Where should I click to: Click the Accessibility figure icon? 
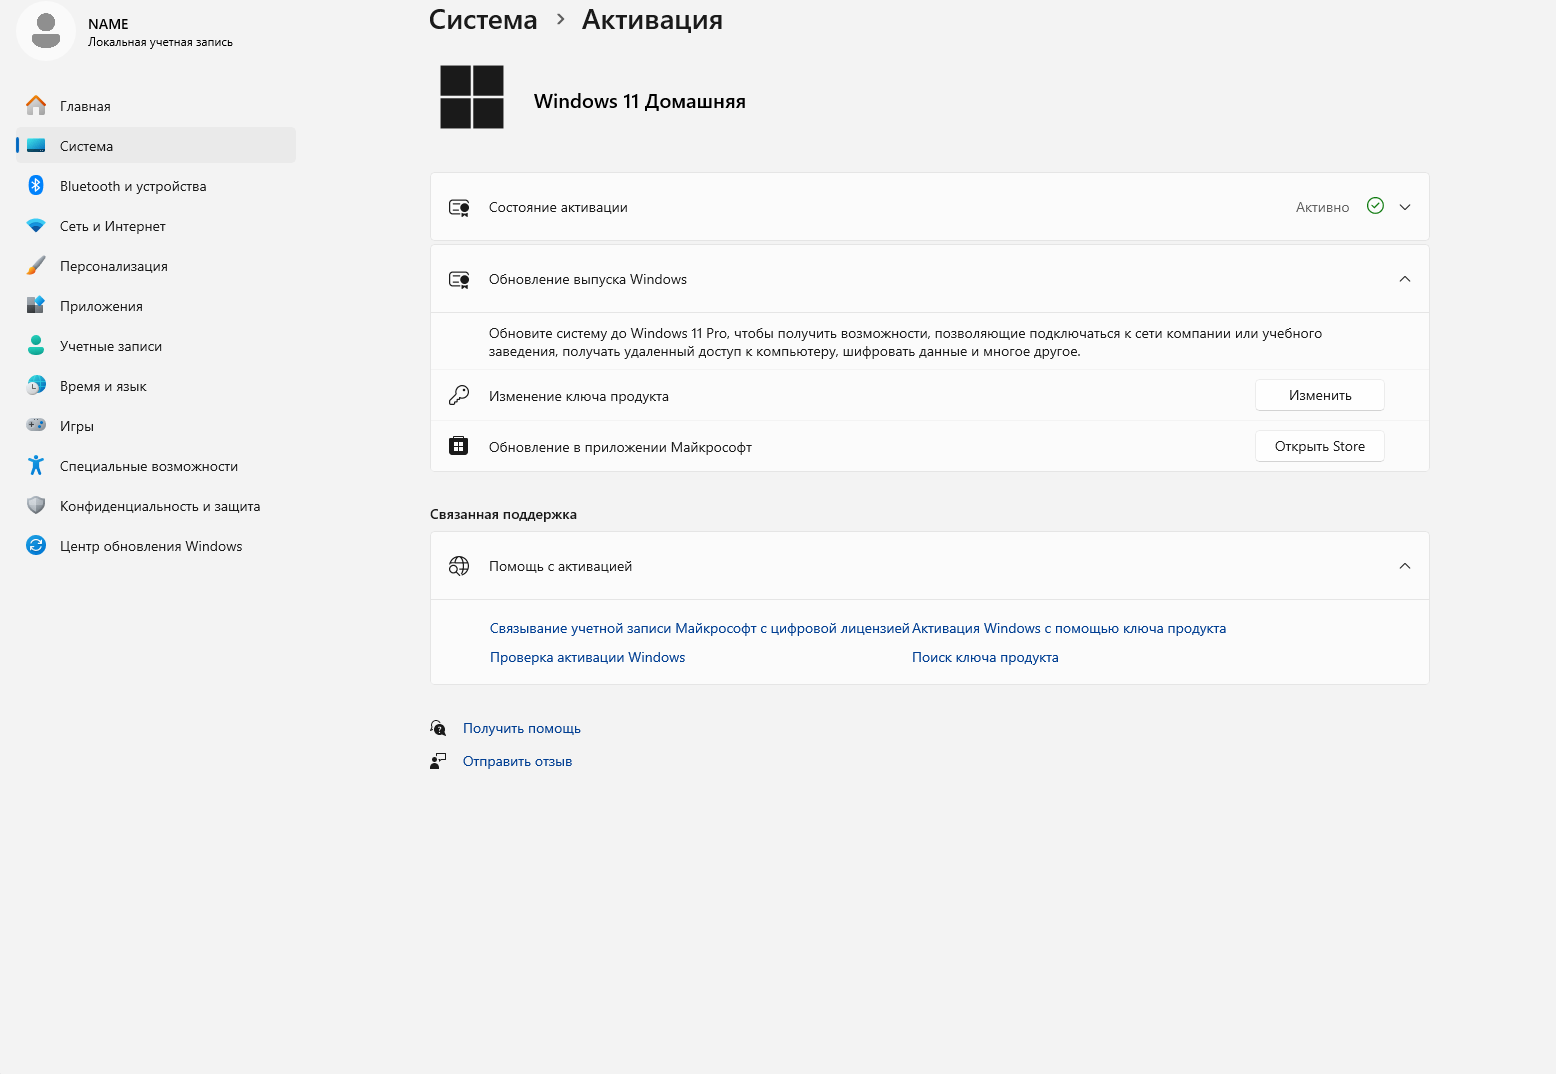(x=36, y=465)
